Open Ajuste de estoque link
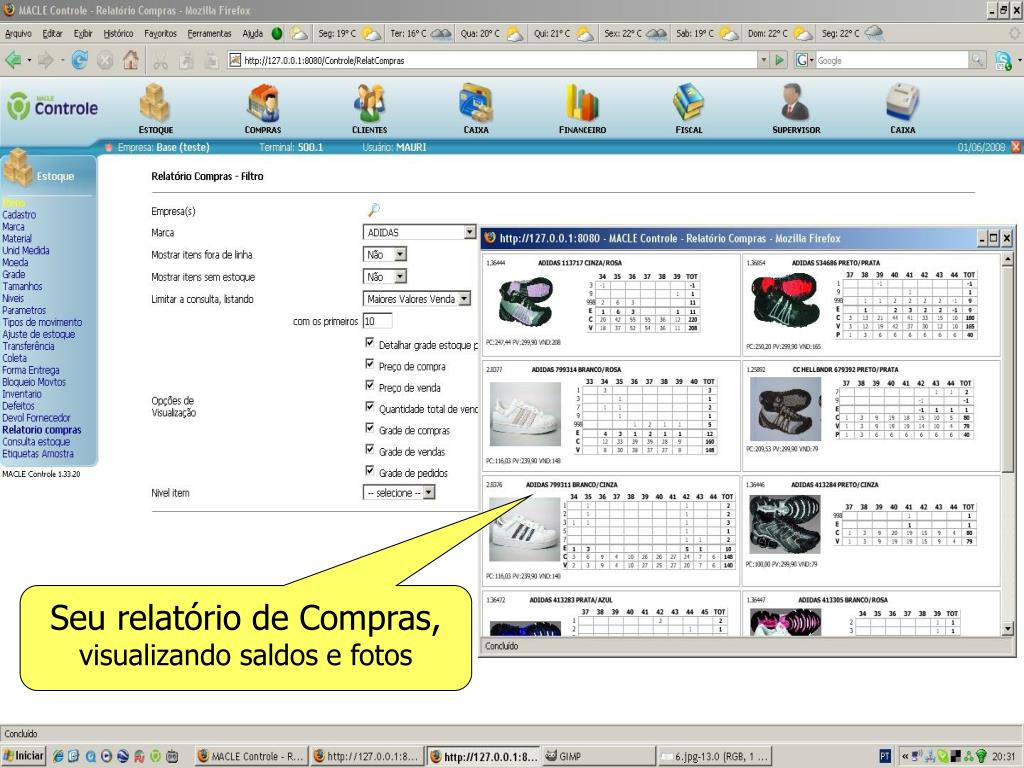Screen dimensions: 1024x768 click(x=39, y=334)
